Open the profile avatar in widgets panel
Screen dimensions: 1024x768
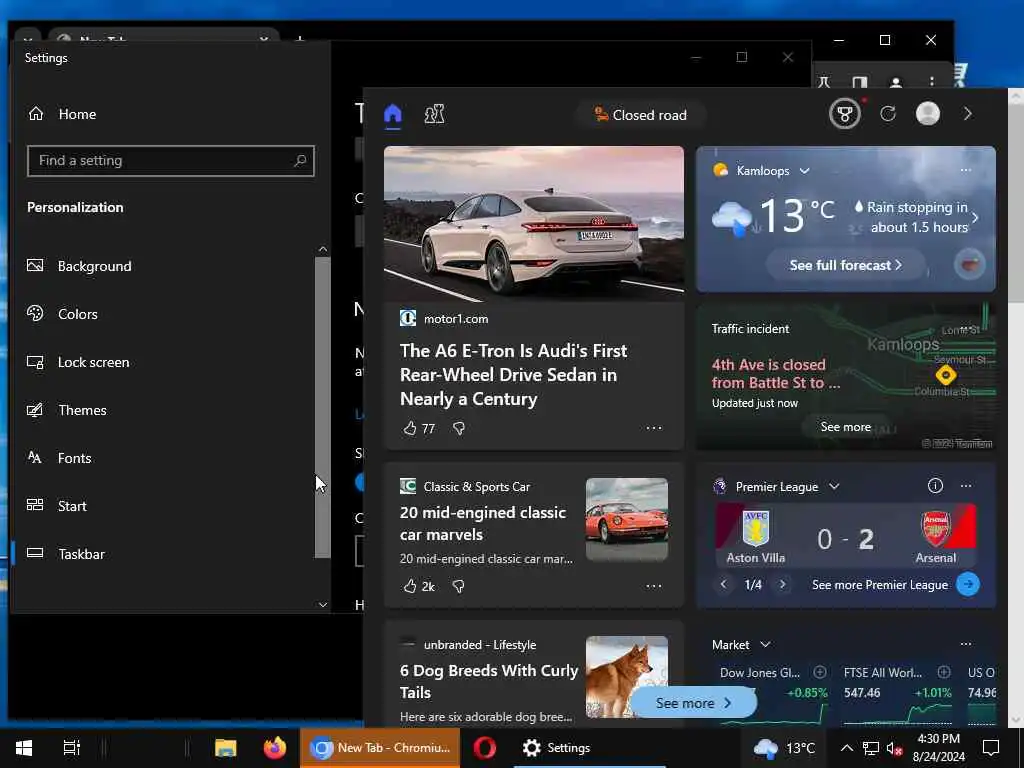[928, 114]
